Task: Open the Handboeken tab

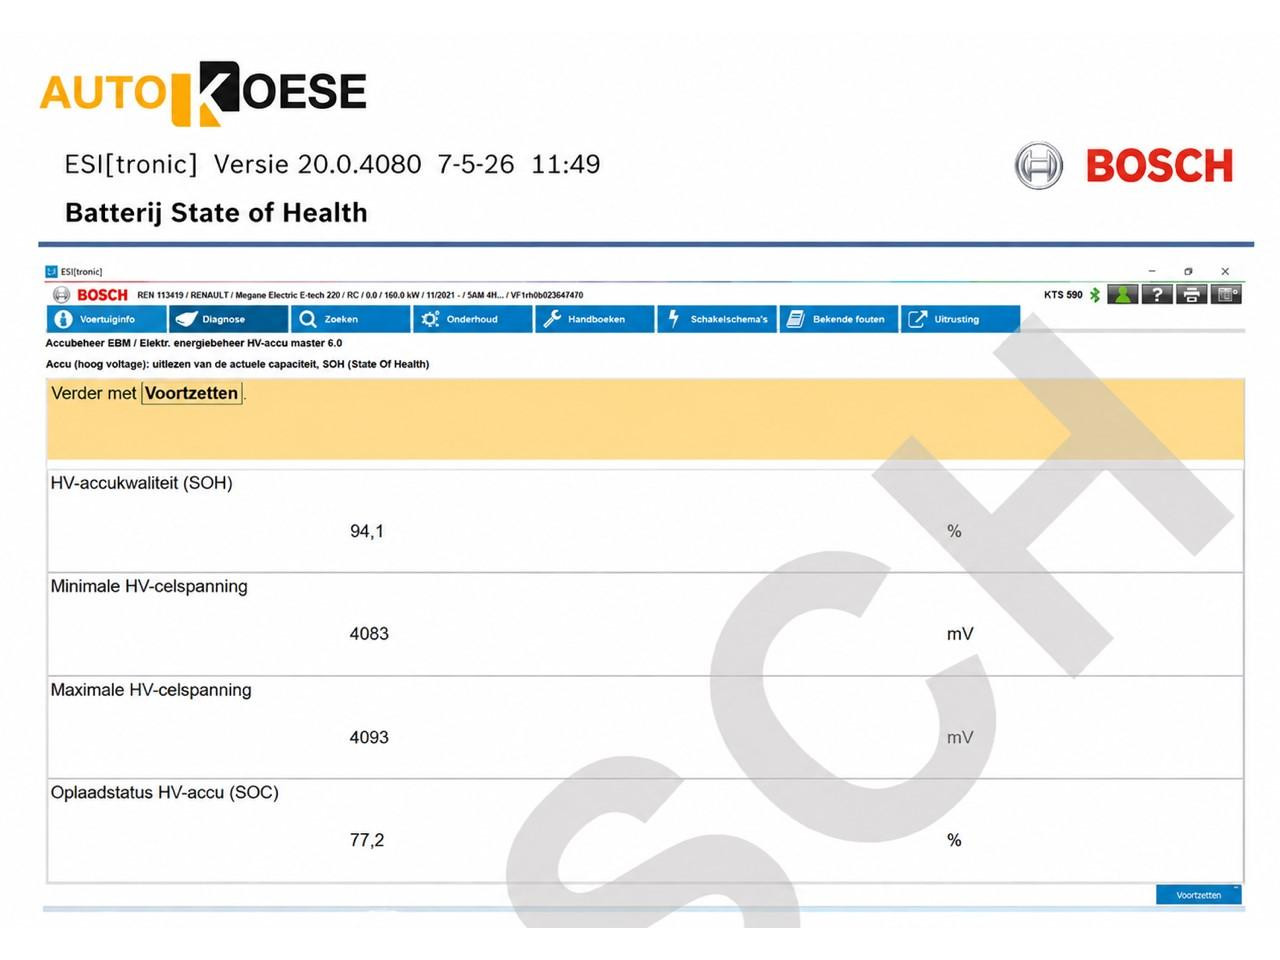Action: [594, 319]
